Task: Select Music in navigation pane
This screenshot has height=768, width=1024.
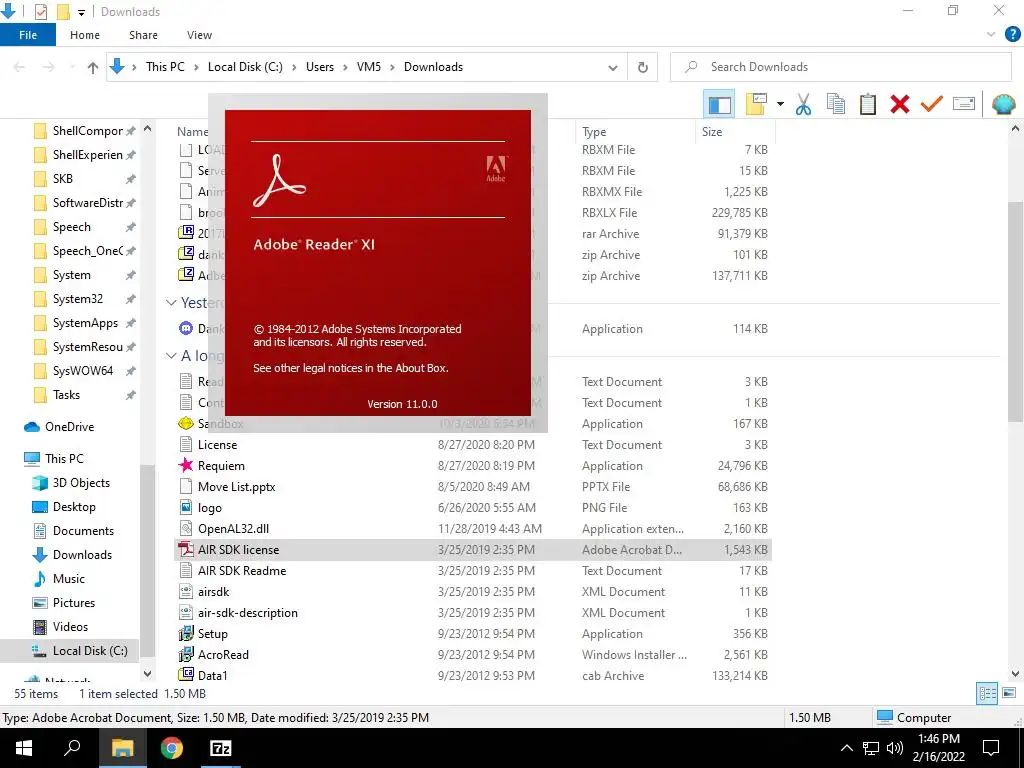Action: [69, 579]
